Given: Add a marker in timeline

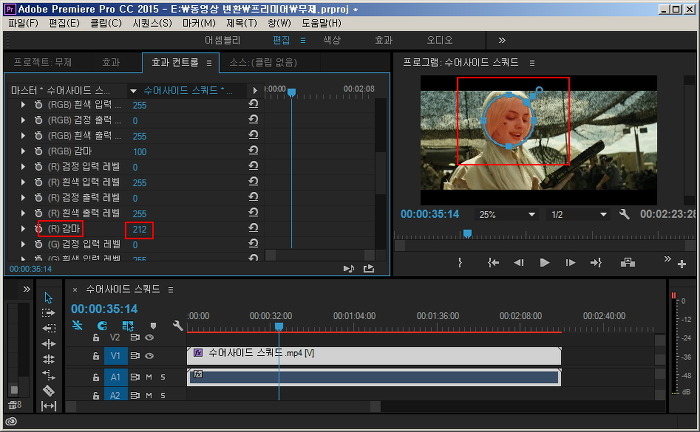Looking at the screenshot, I should pyautogui.click(x=153, y=325).
